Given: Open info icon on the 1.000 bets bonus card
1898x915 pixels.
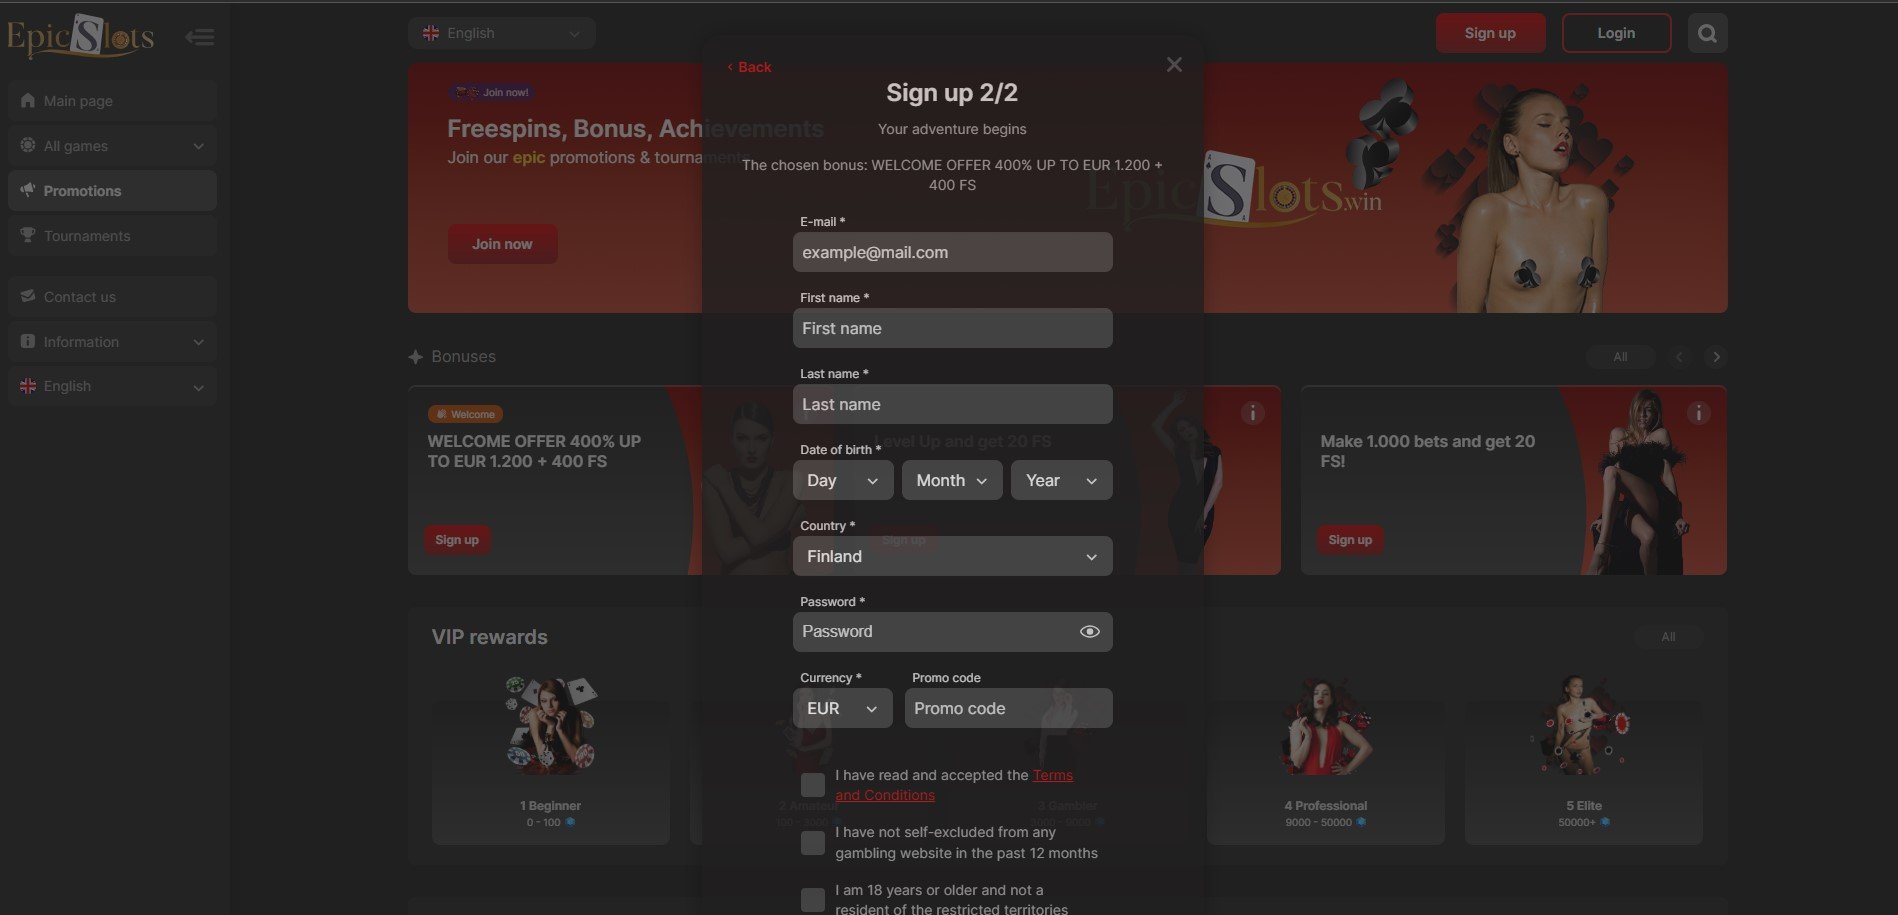Looking at the screenshot, I should click(x=1698, y=413).
